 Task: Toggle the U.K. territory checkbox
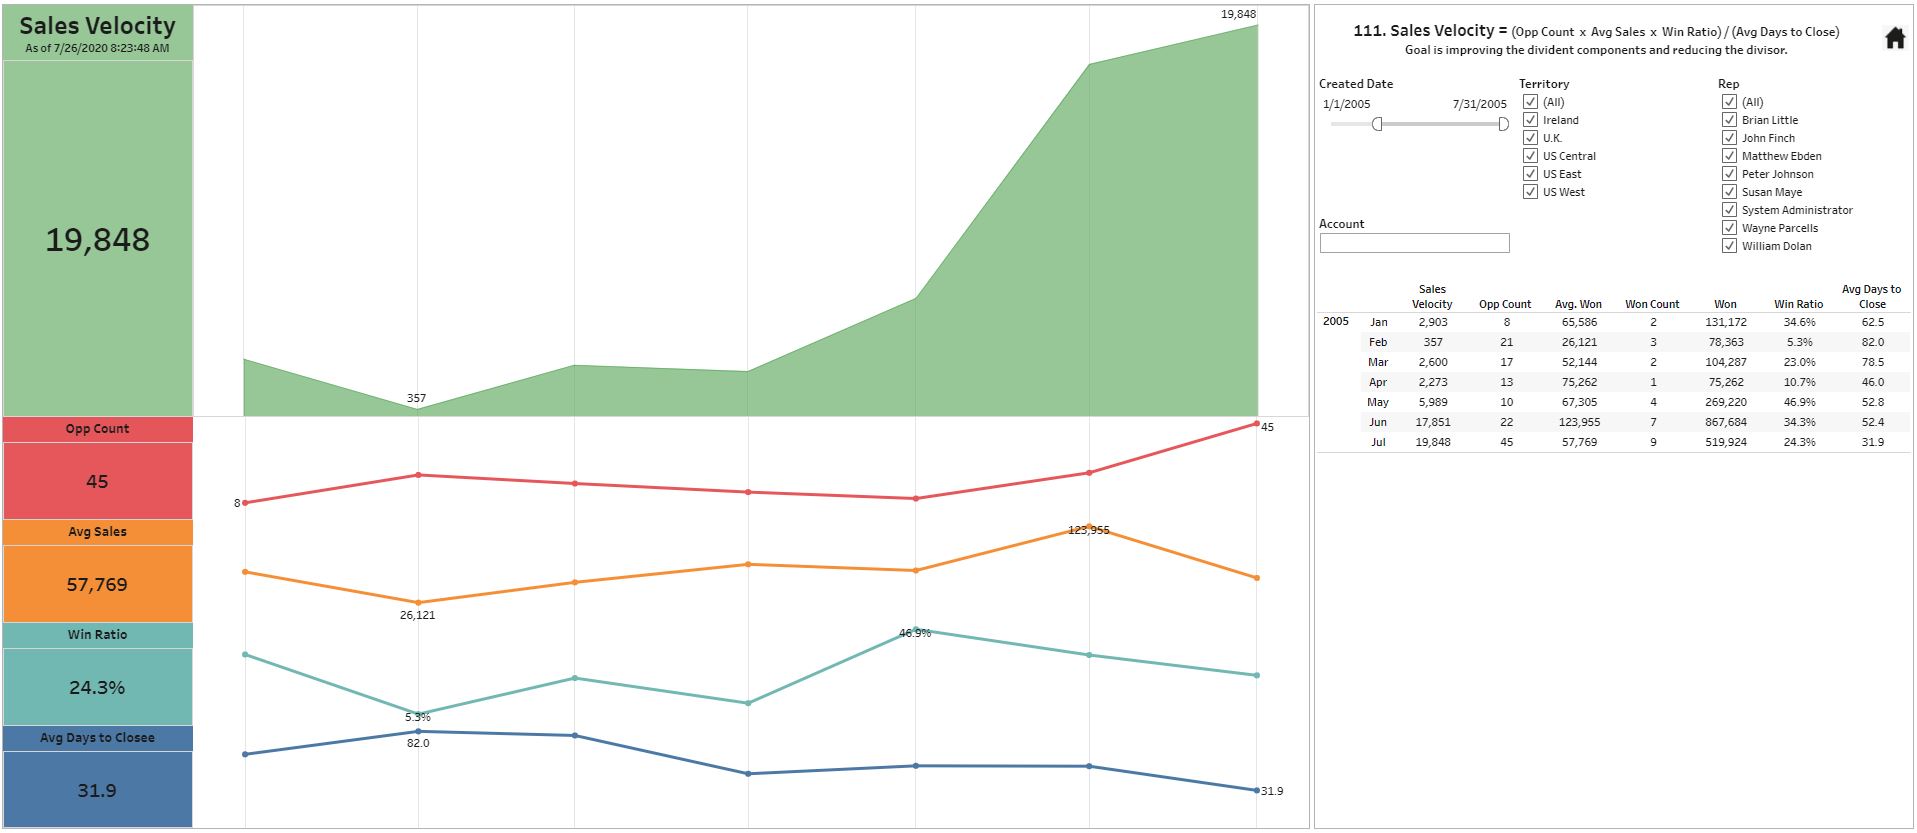[x=1530, y=138]
